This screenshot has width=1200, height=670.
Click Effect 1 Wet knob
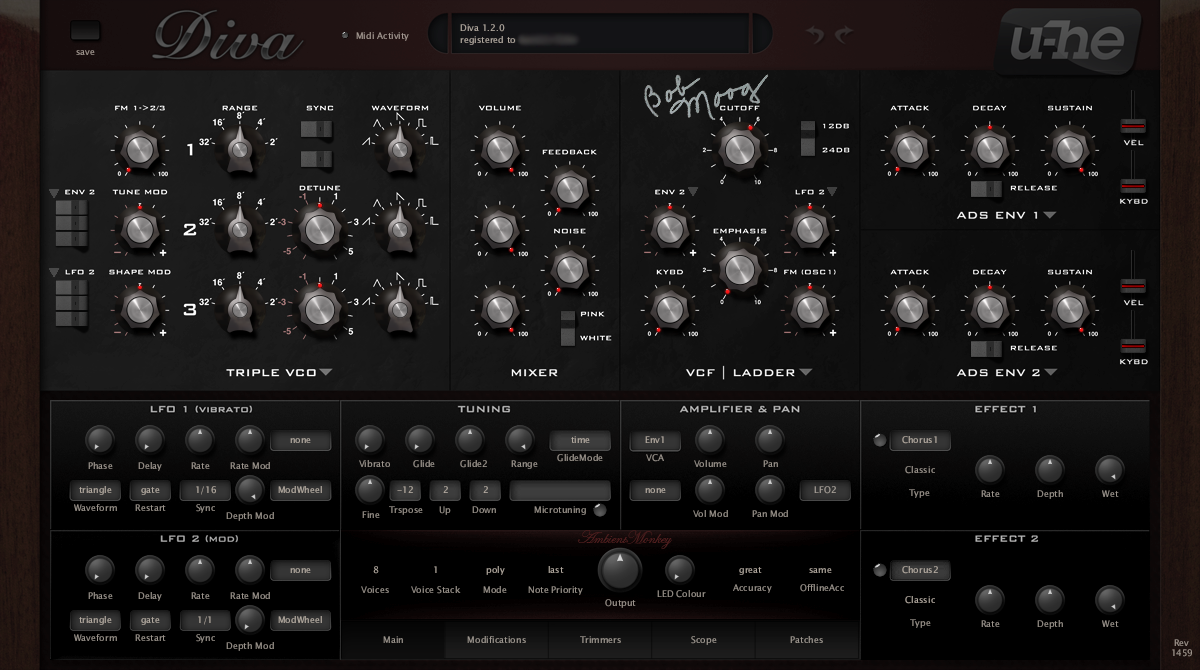pos(1109,469)
